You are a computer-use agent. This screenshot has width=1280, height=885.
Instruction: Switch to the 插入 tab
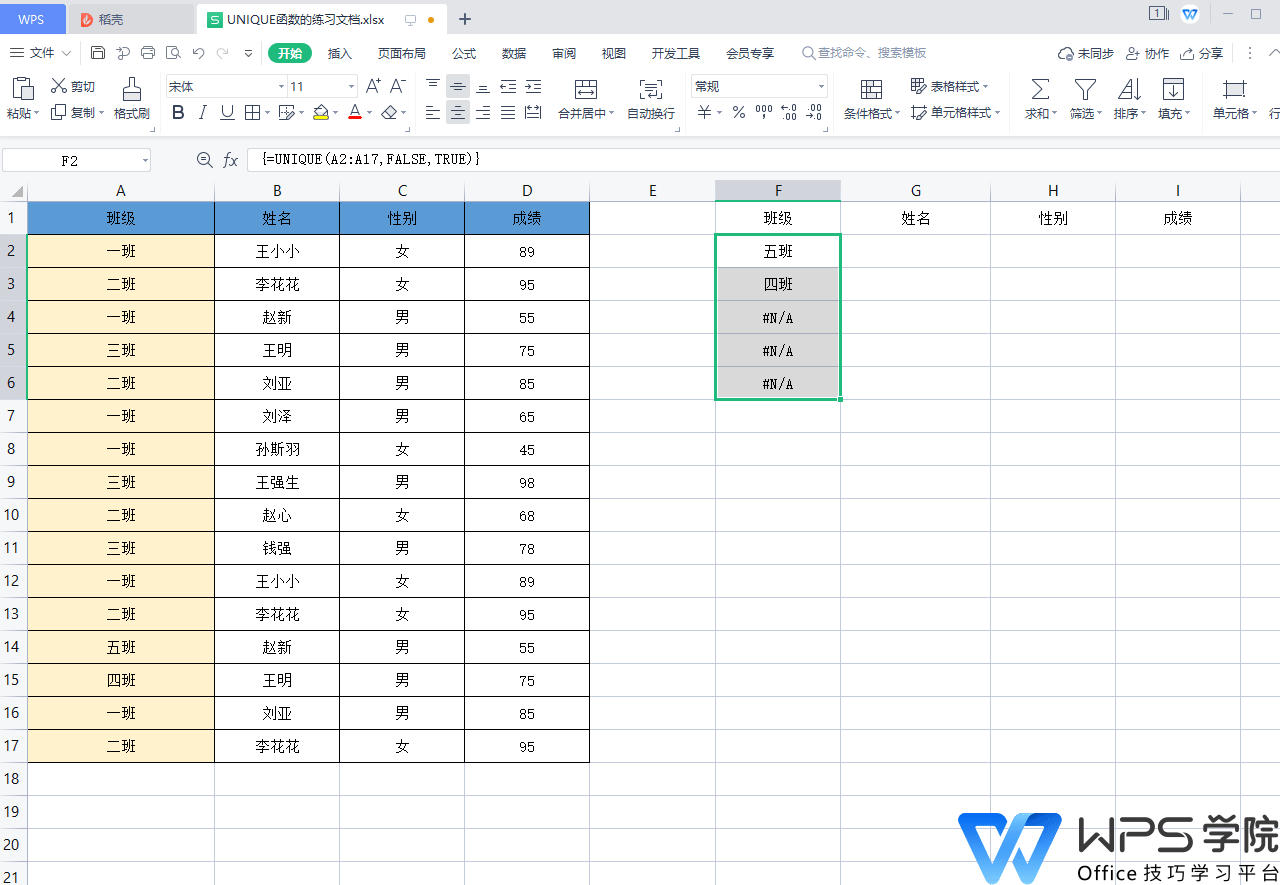[x=340, y=53]
